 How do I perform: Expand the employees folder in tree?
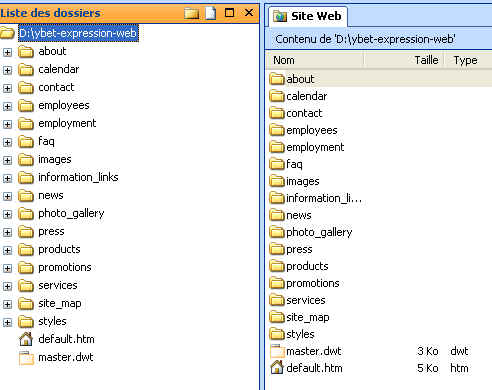pos(7,106)
